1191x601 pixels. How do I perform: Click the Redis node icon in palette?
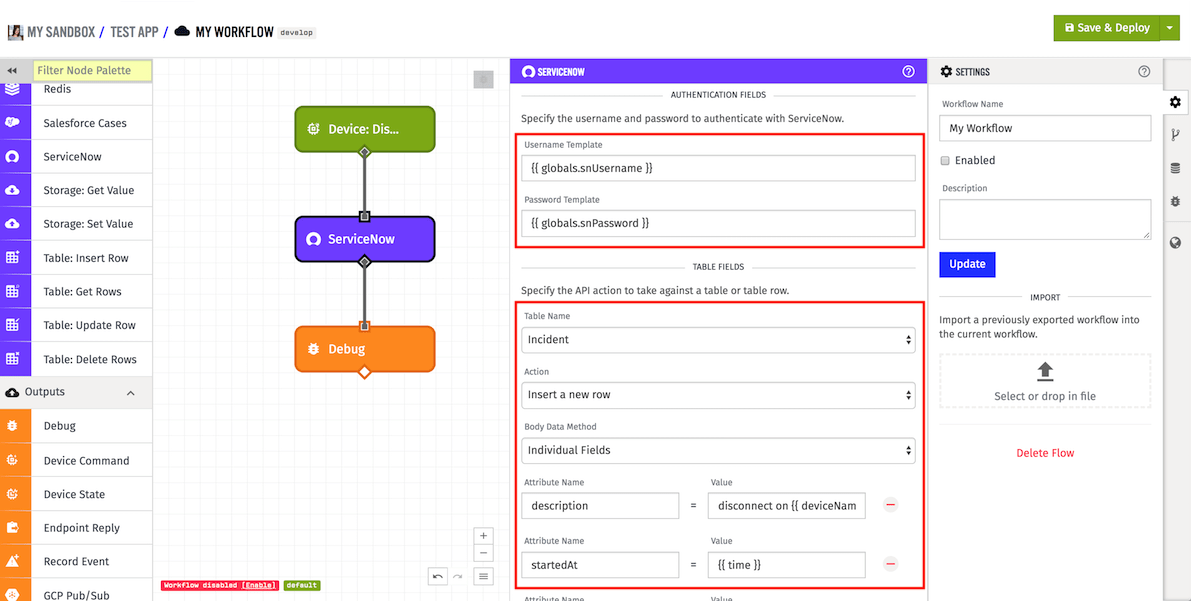point(12,89)
